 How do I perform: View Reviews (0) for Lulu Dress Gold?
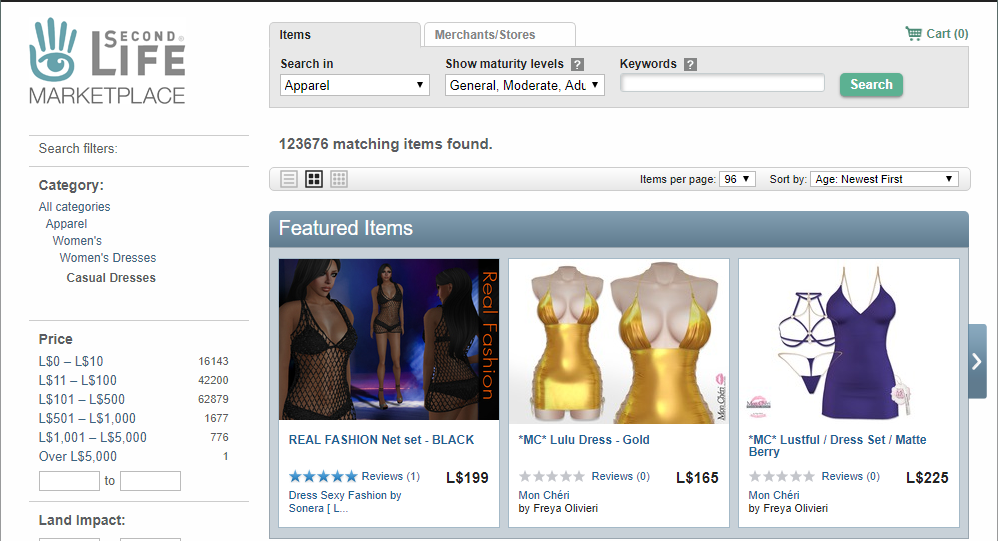click(621, 476)
